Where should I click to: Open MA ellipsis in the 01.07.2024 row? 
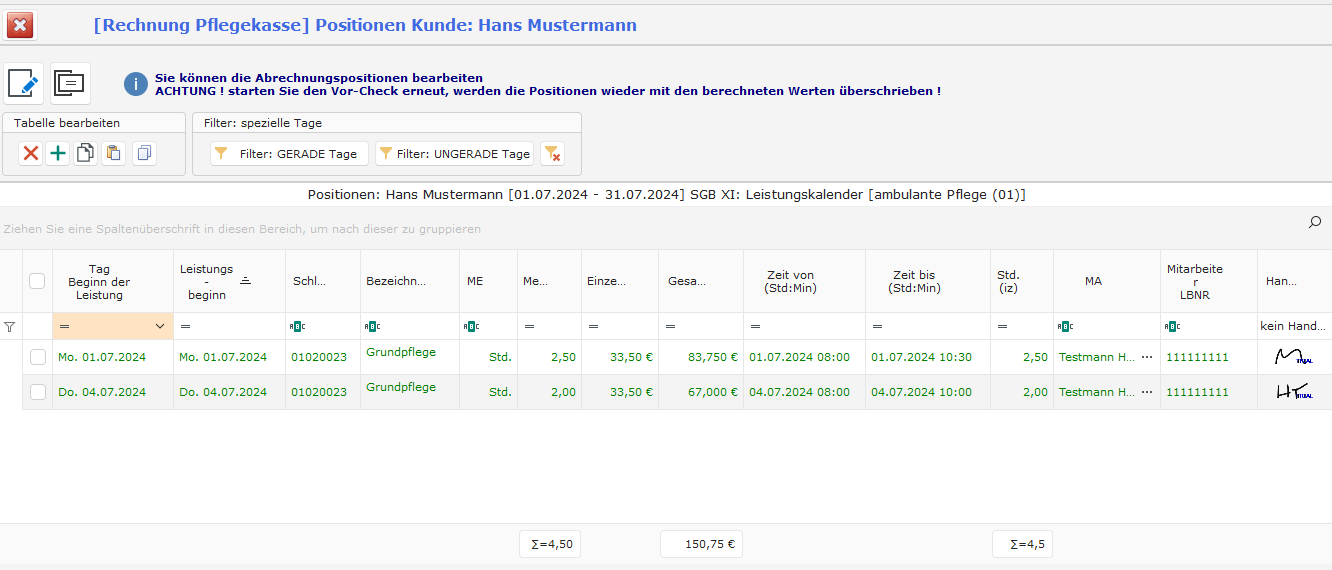1146,357
